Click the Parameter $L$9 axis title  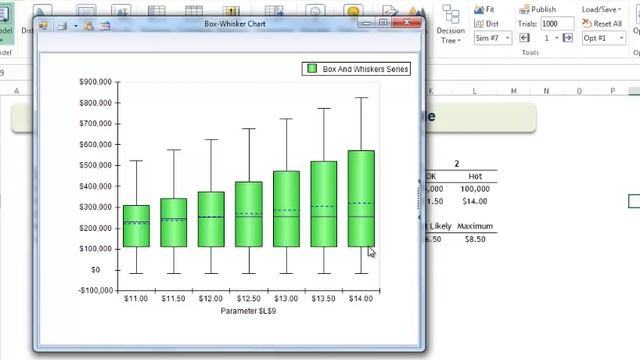[x=248, y=311]
